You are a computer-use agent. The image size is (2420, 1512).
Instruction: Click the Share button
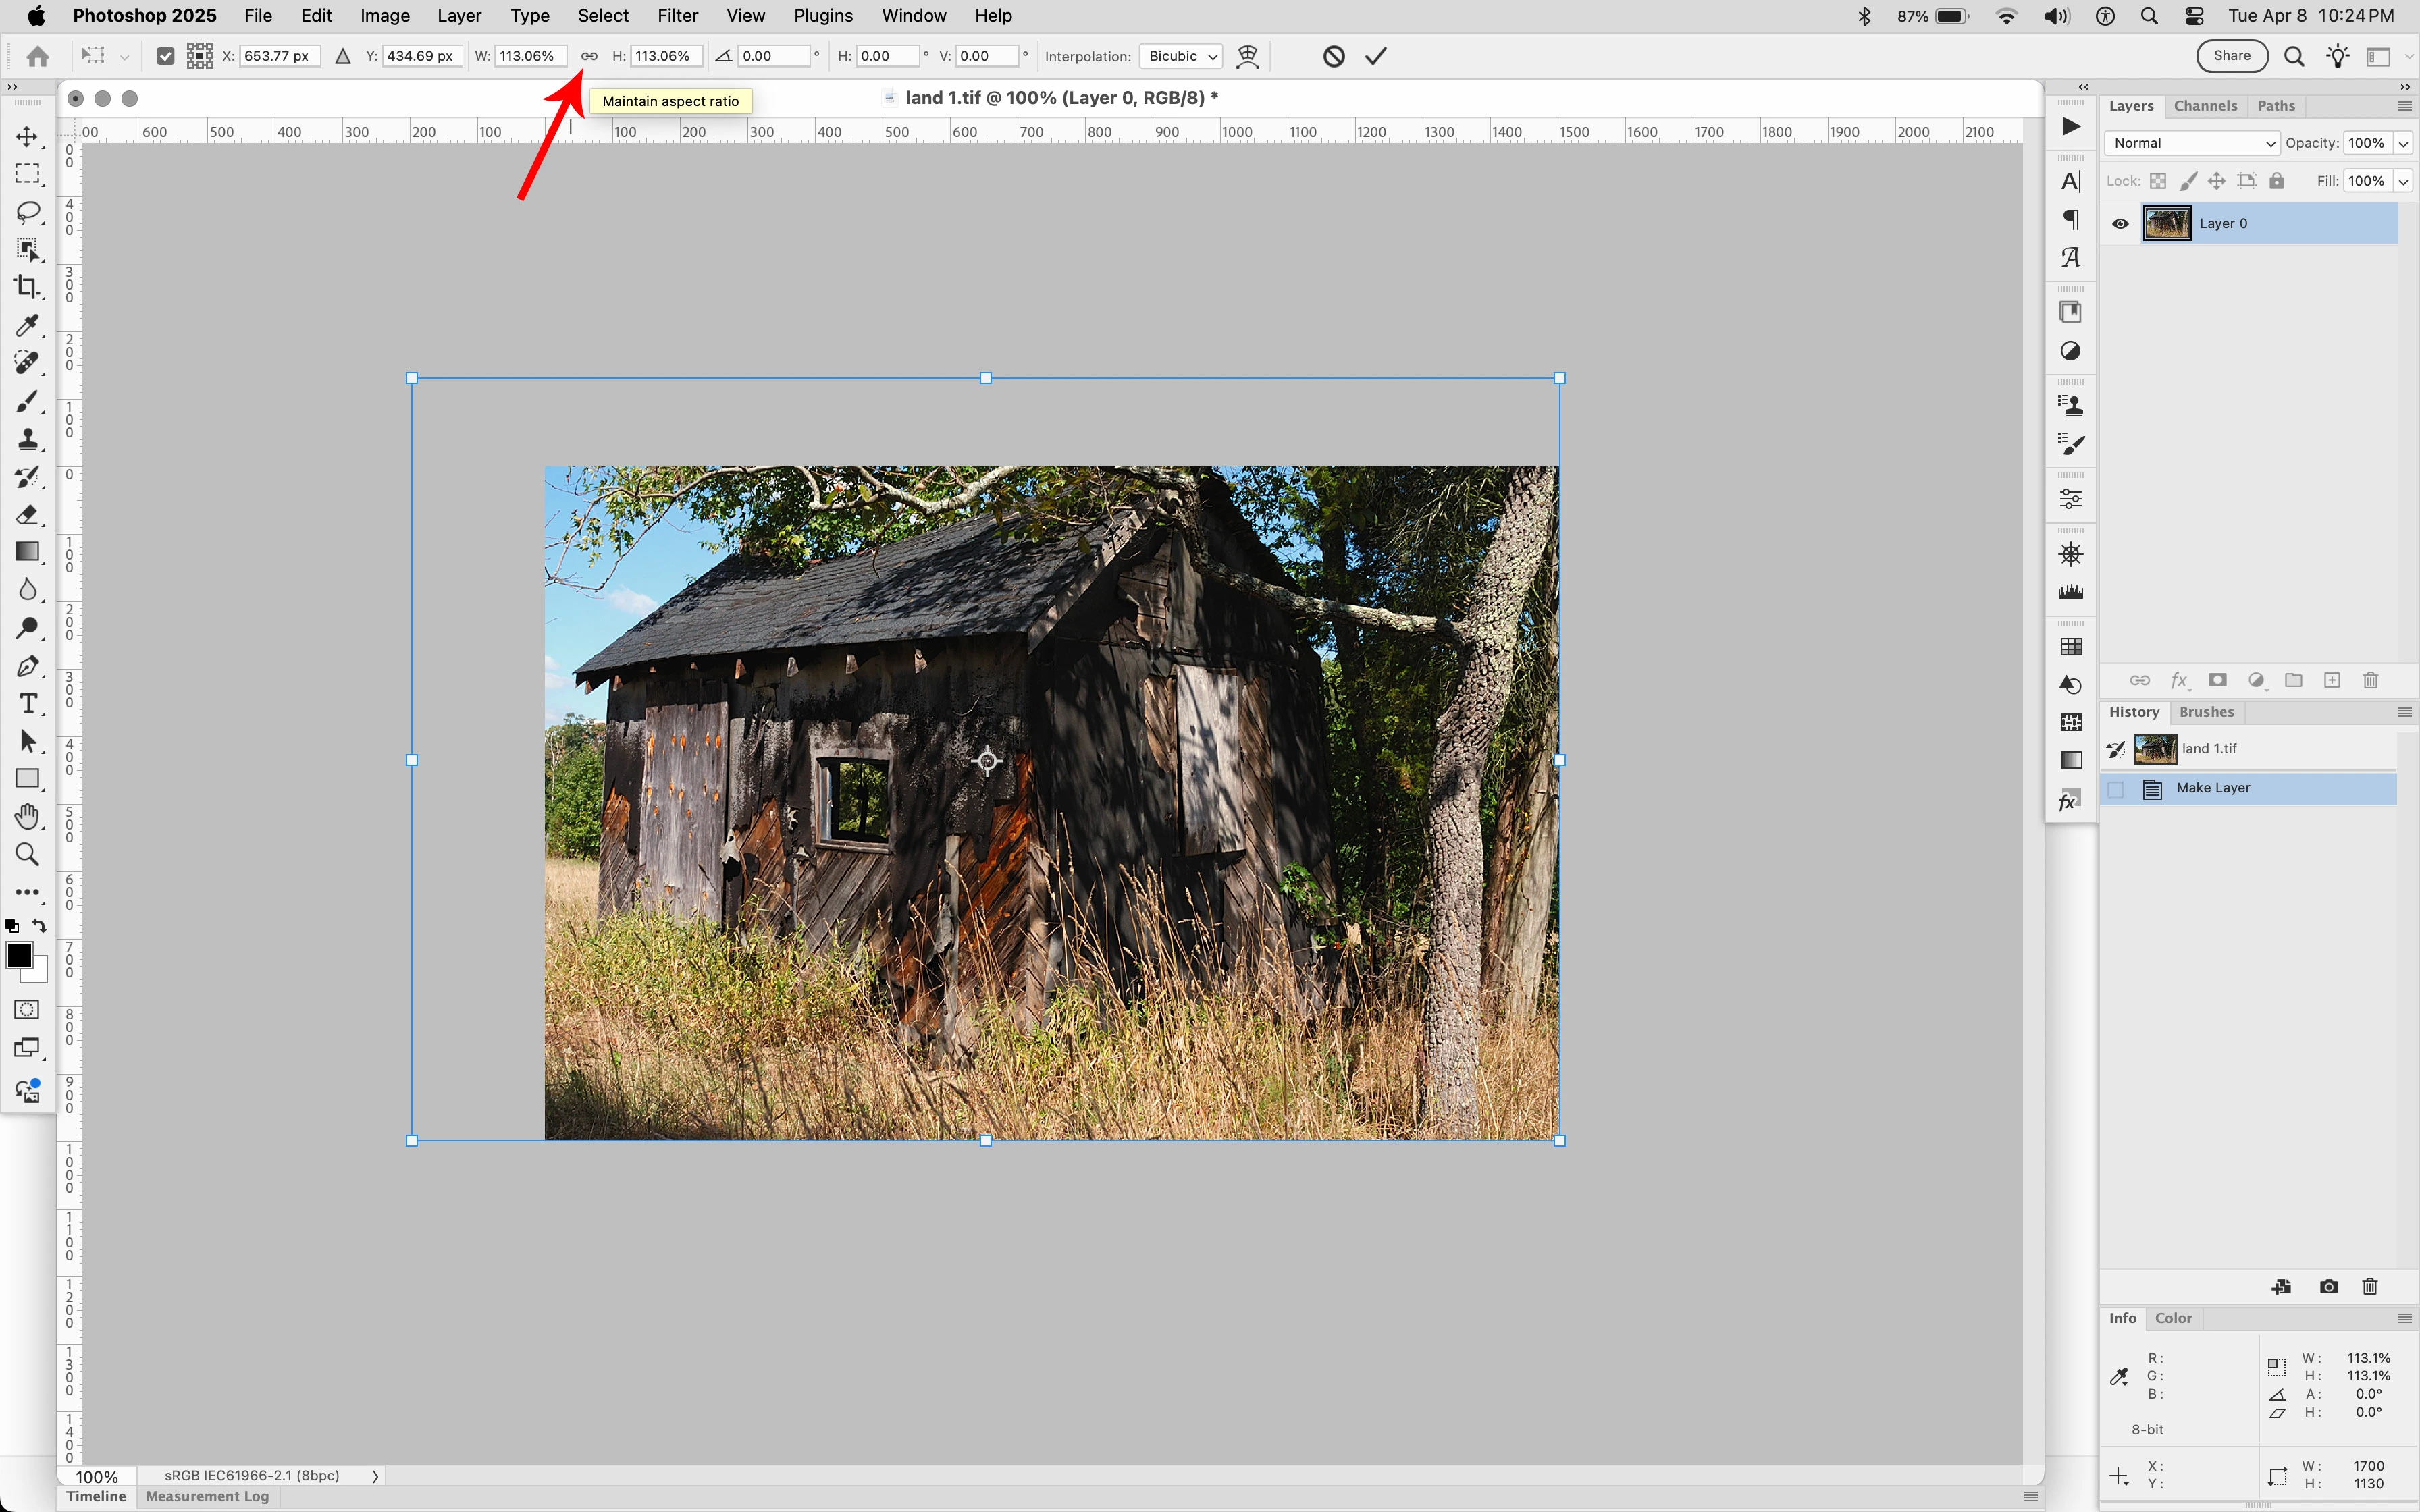coord(2231,56)
